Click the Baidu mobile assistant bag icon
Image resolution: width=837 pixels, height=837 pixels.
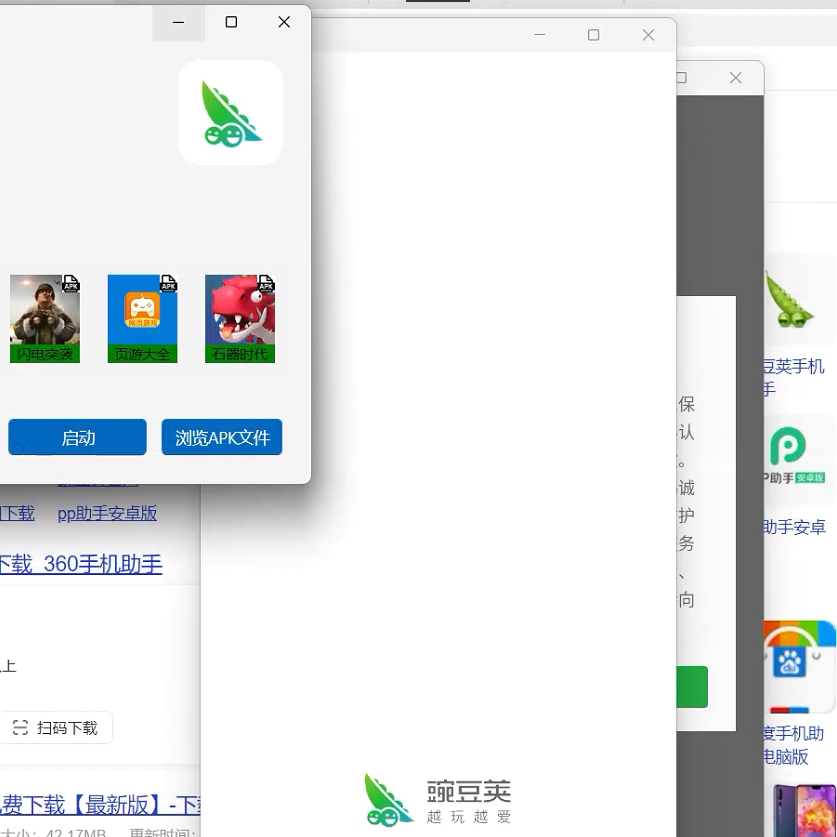pyautogui.click(x=799, y=667)
